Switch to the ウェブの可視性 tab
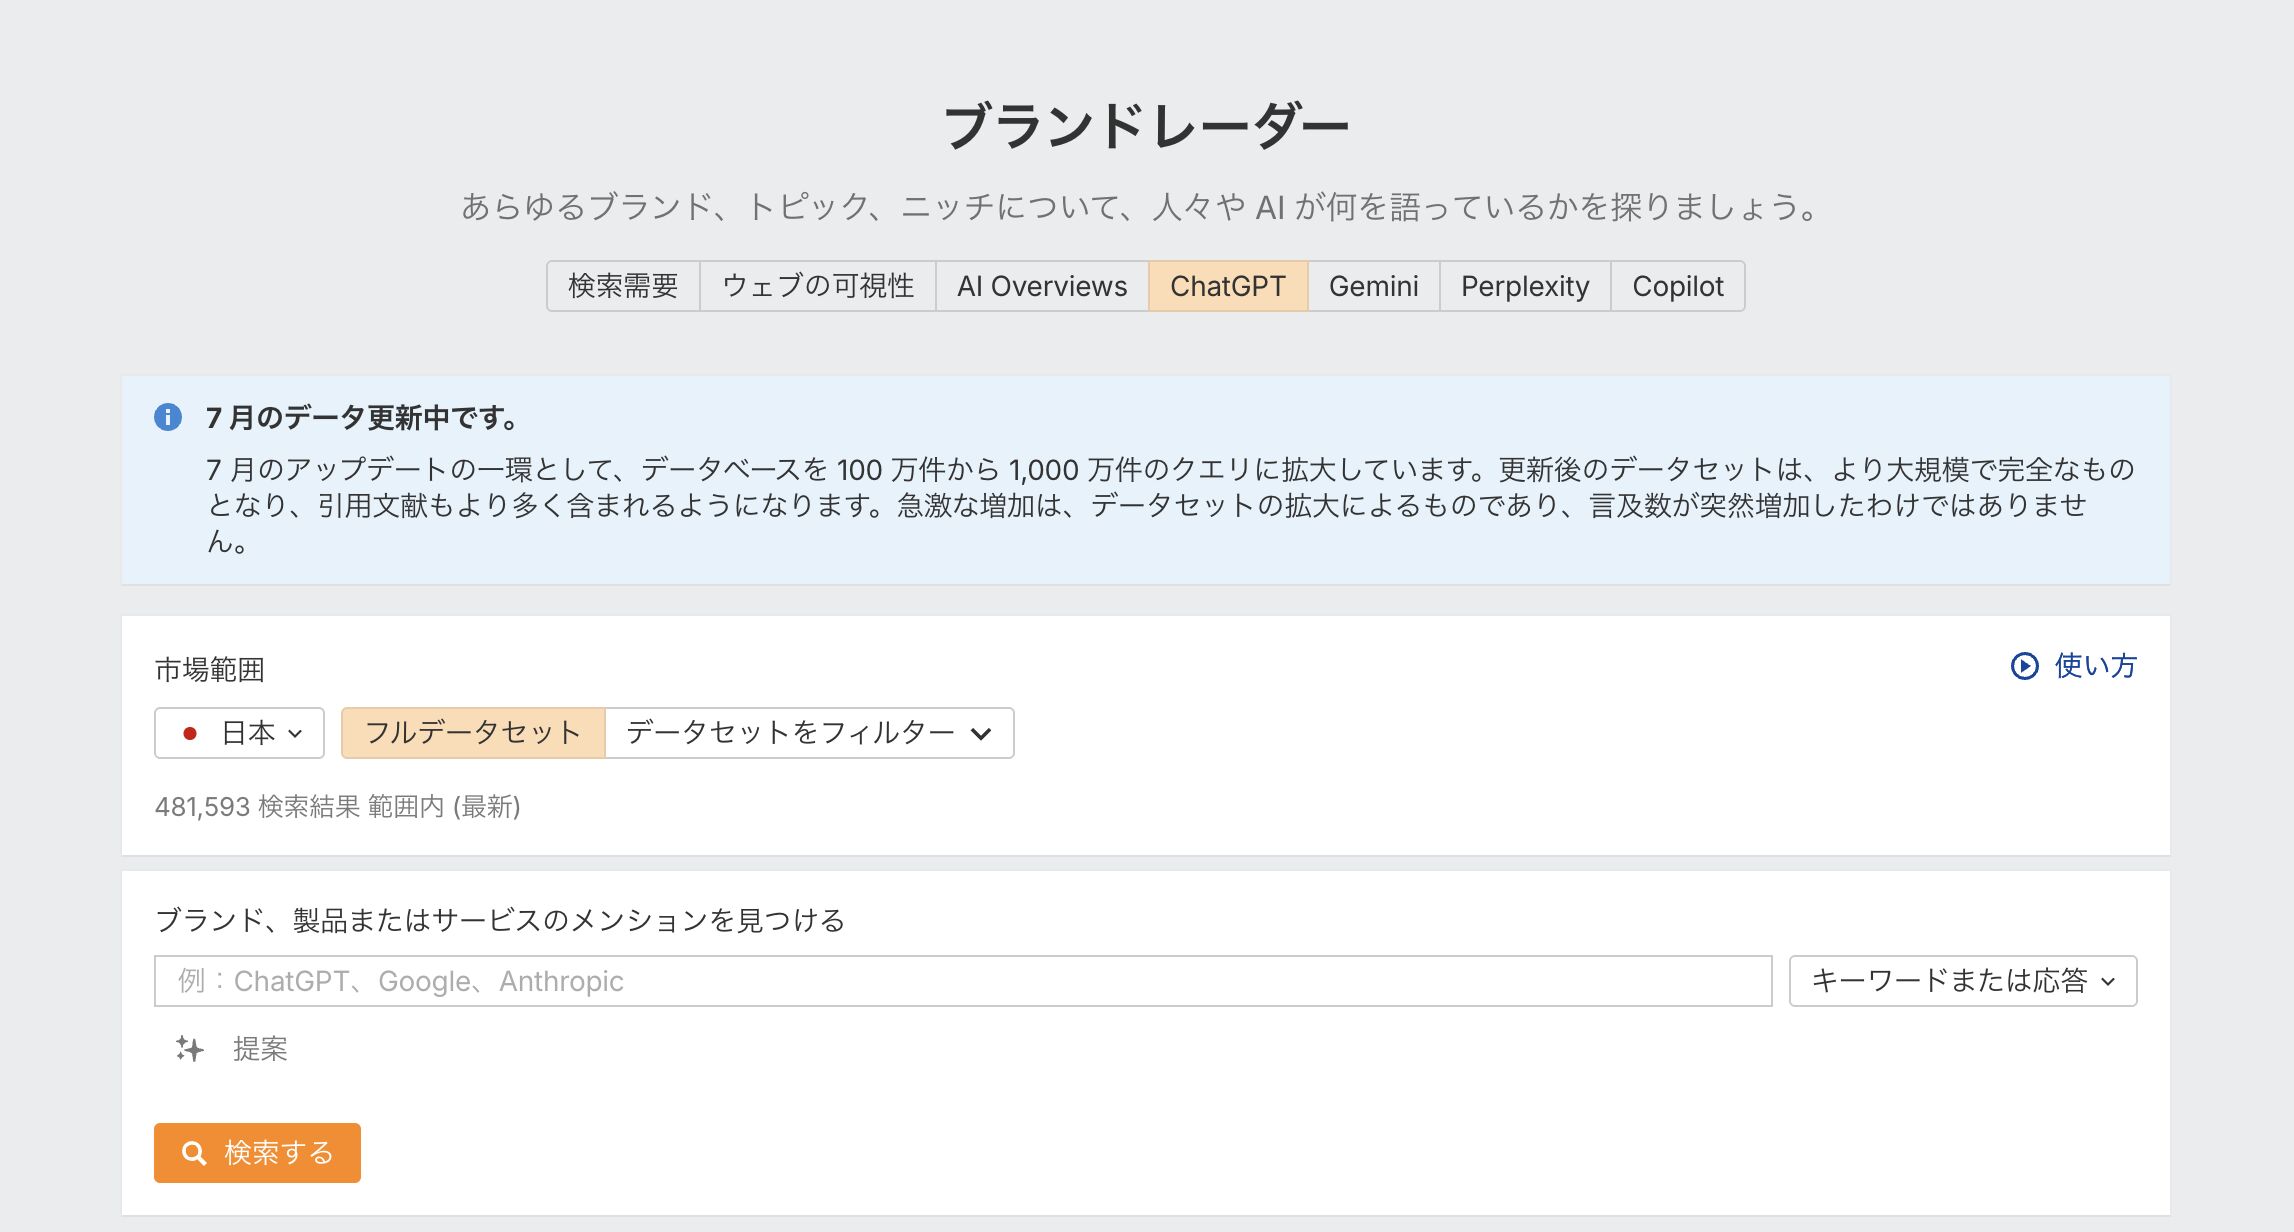 tap(817, 286)
